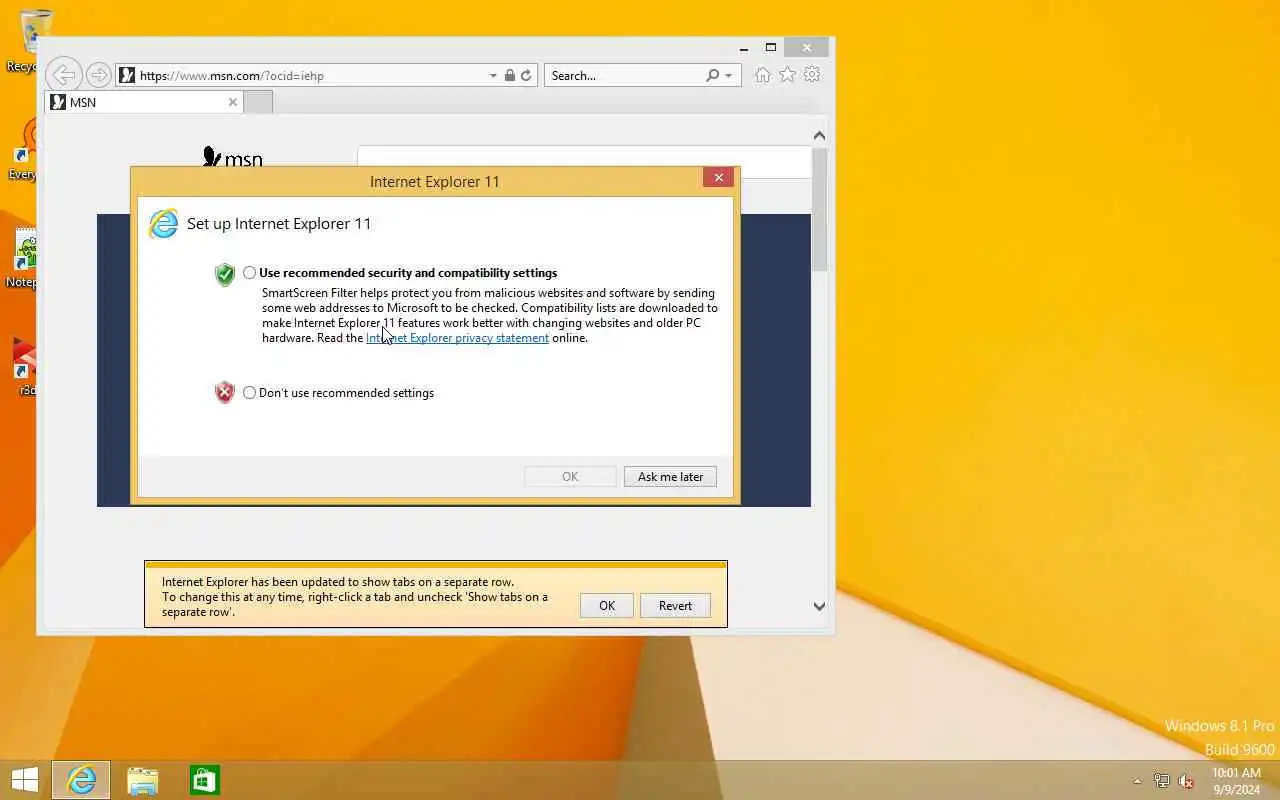Open a new tab with the blank tab button
Image resolution: width=1280 pixels, height=800 pixels.
point(258,102)
